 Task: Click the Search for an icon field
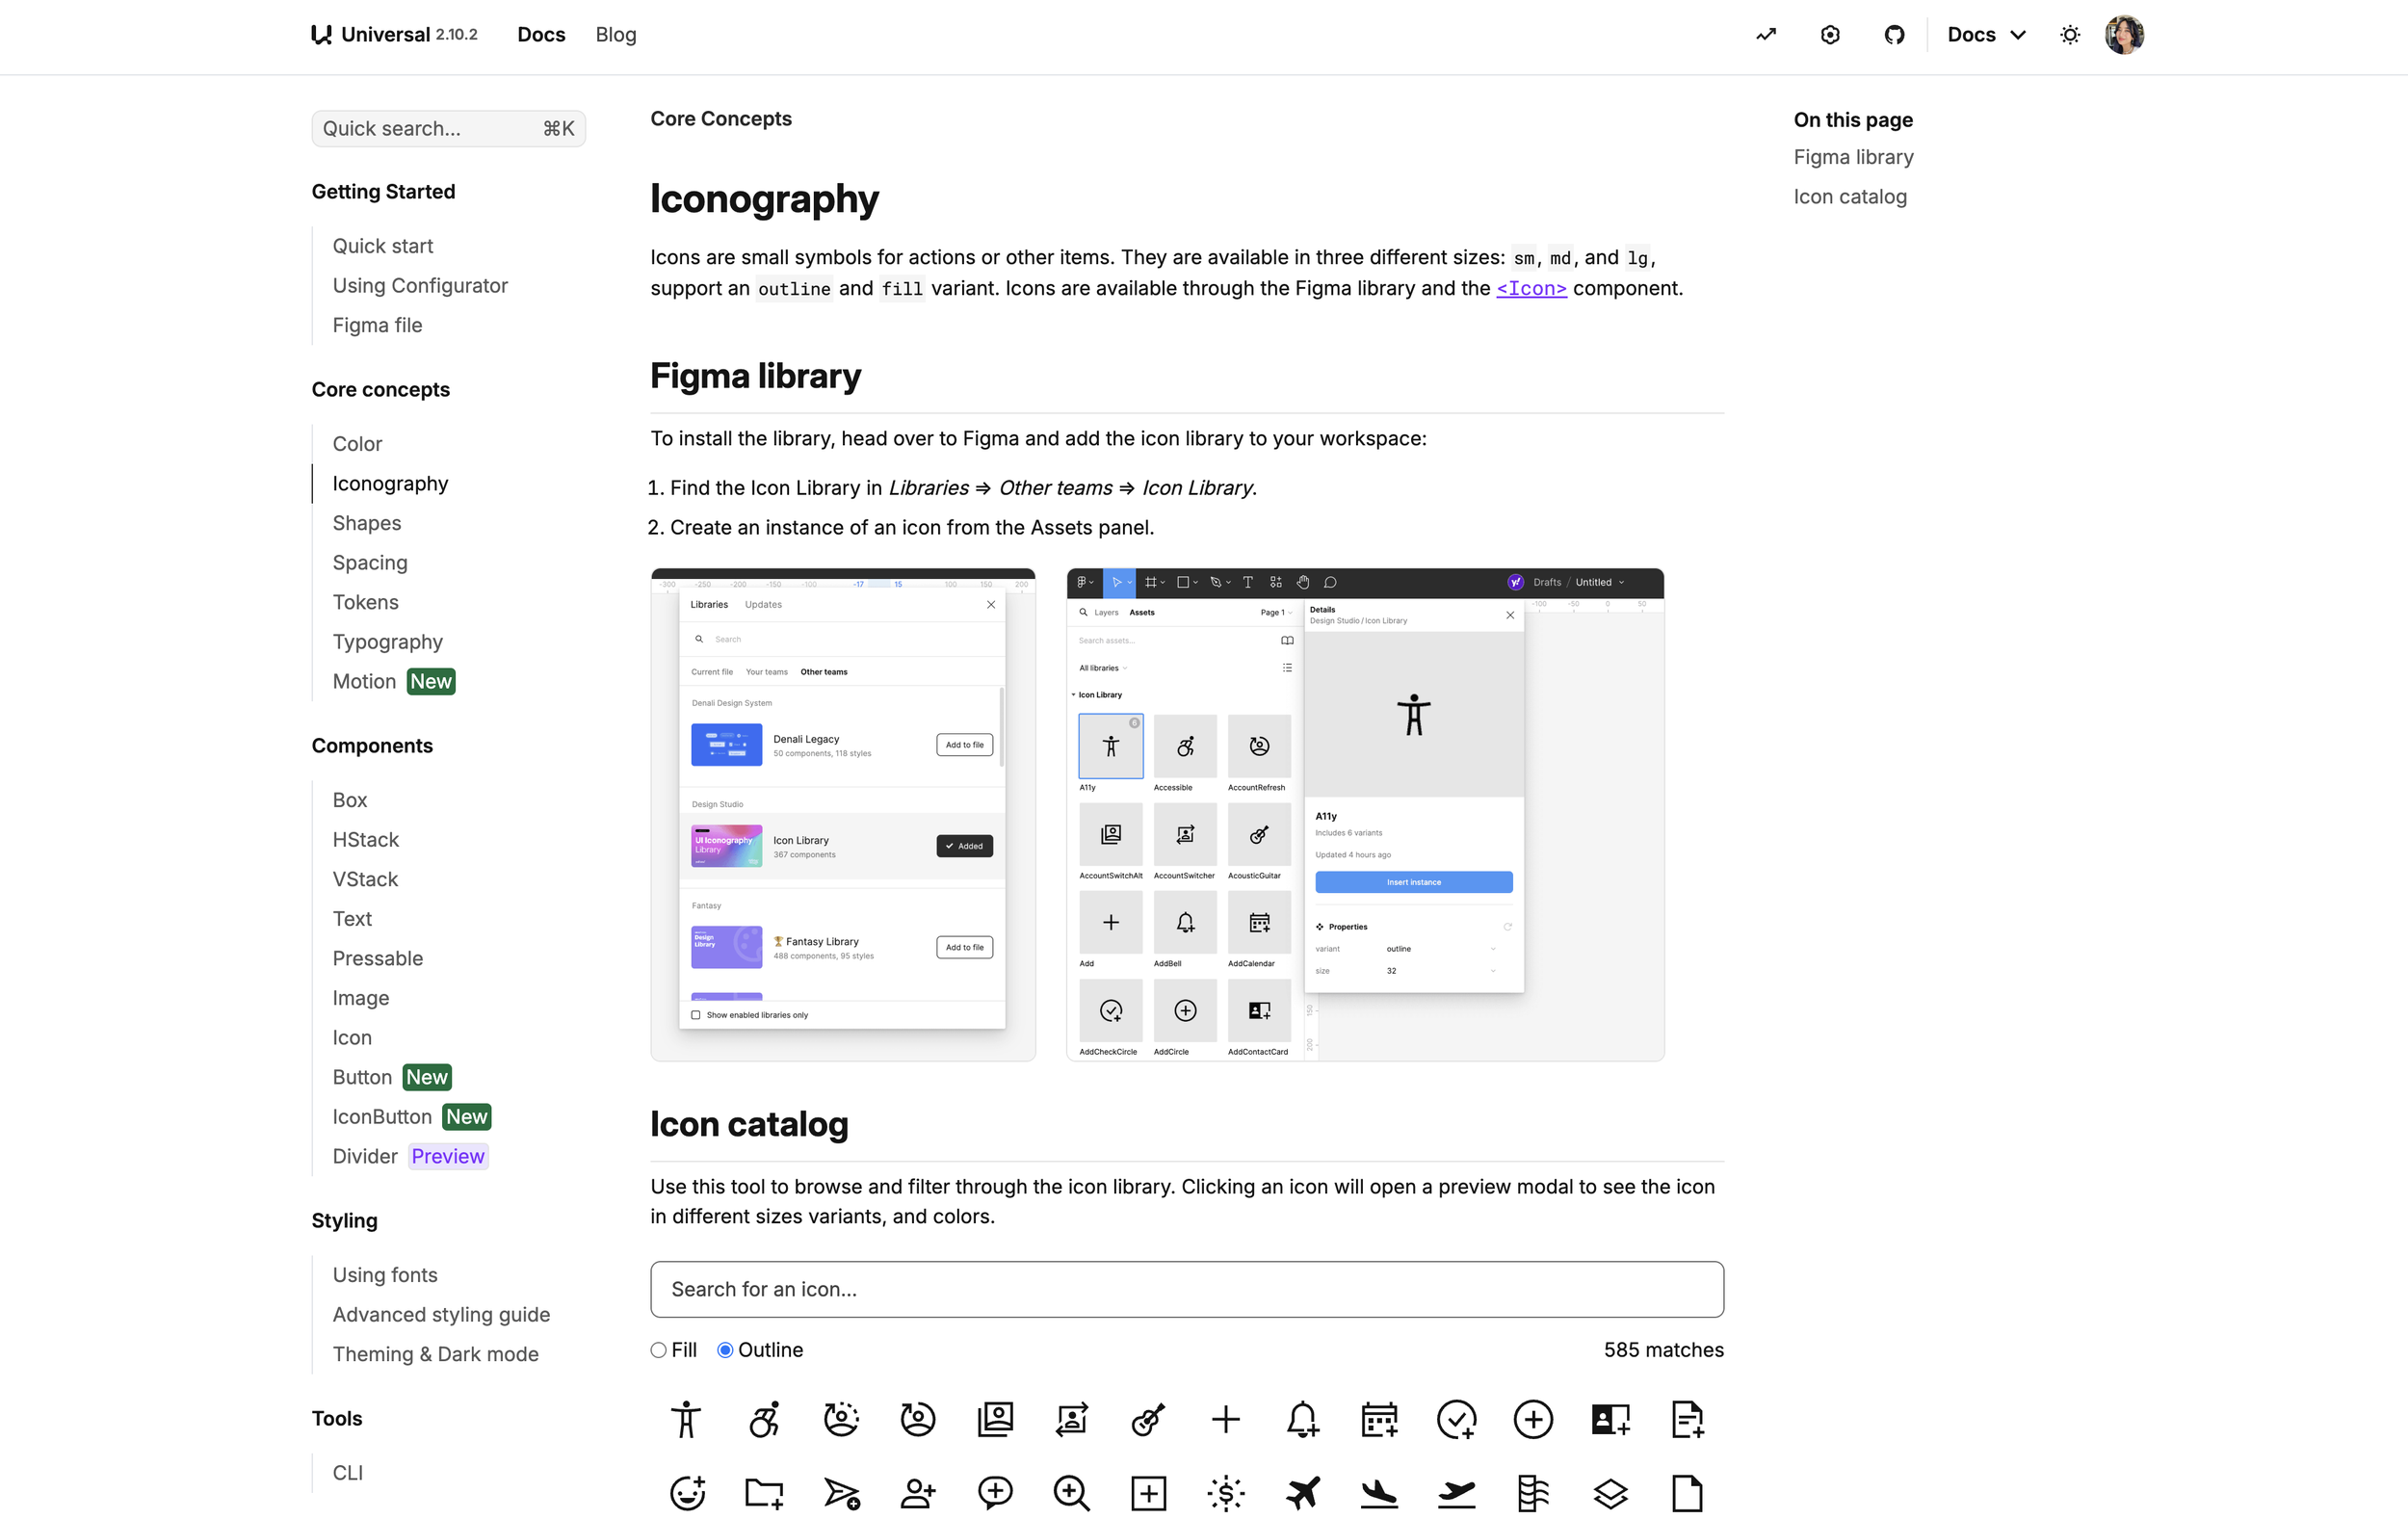(1186, 1289)
